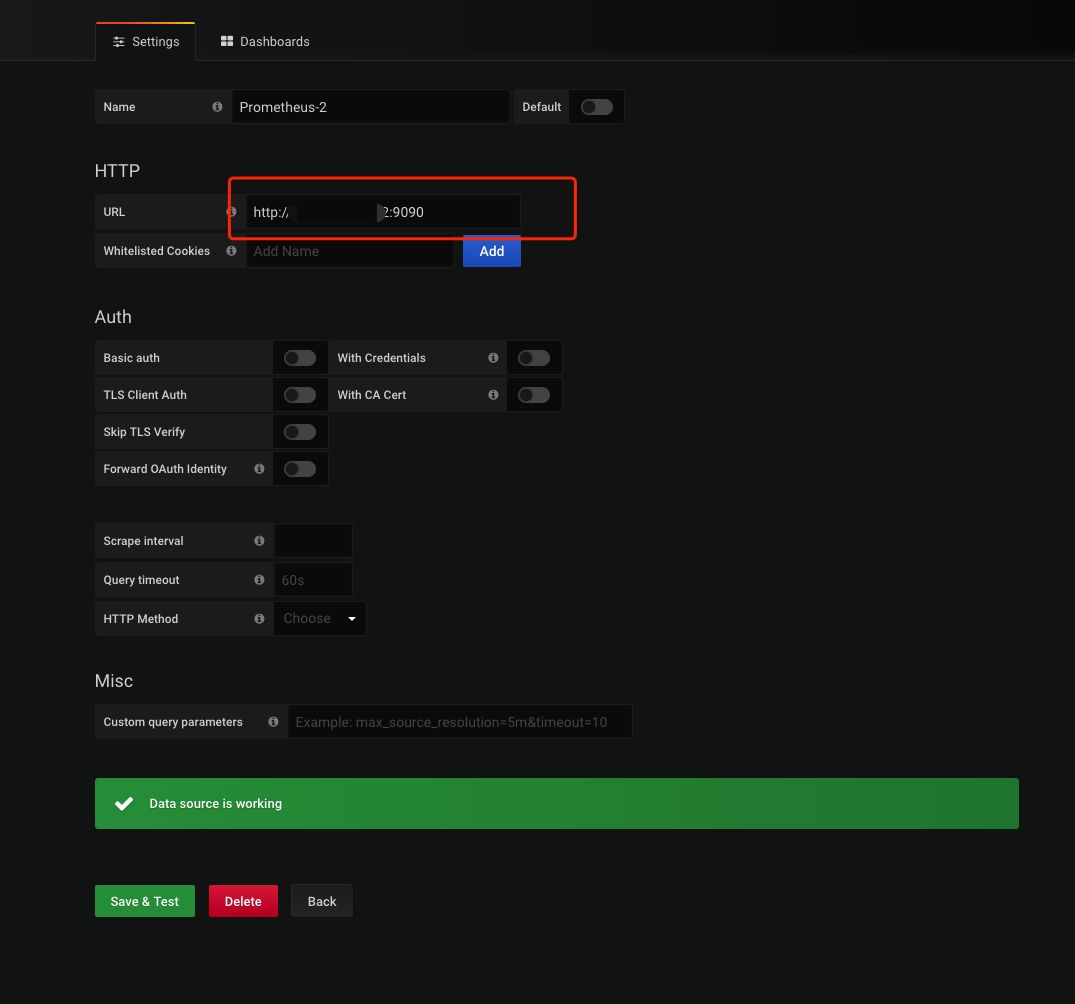Click info icon for Custom query parameters
The image size is (1075, 1004).
click(273, 722)
